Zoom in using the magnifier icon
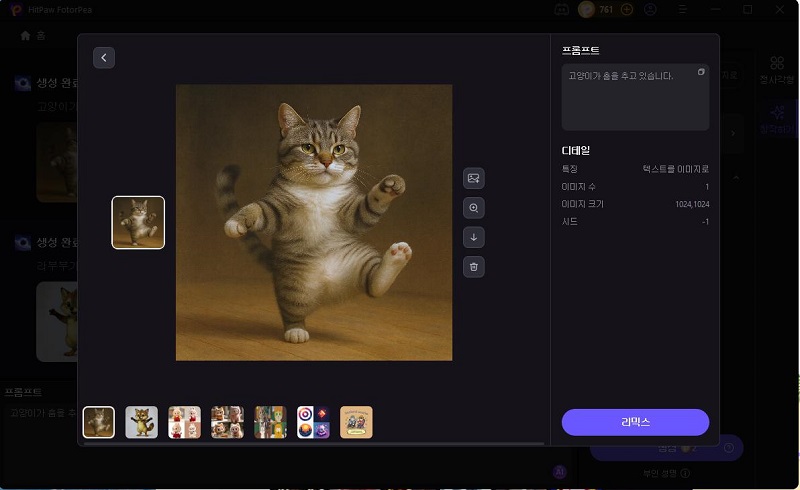 [x=473, y=208]
